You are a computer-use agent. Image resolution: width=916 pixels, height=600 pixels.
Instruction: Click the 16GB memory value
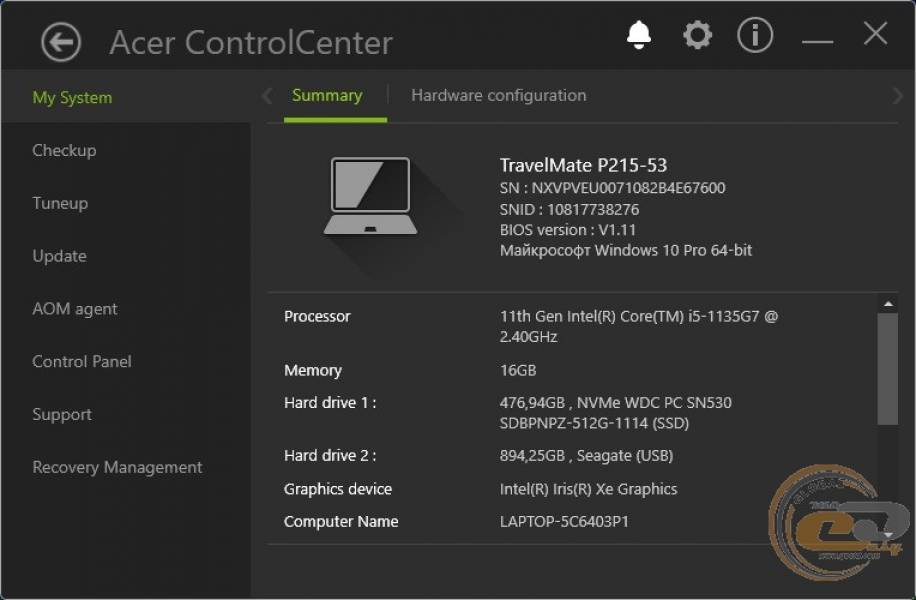pos(518,370)
